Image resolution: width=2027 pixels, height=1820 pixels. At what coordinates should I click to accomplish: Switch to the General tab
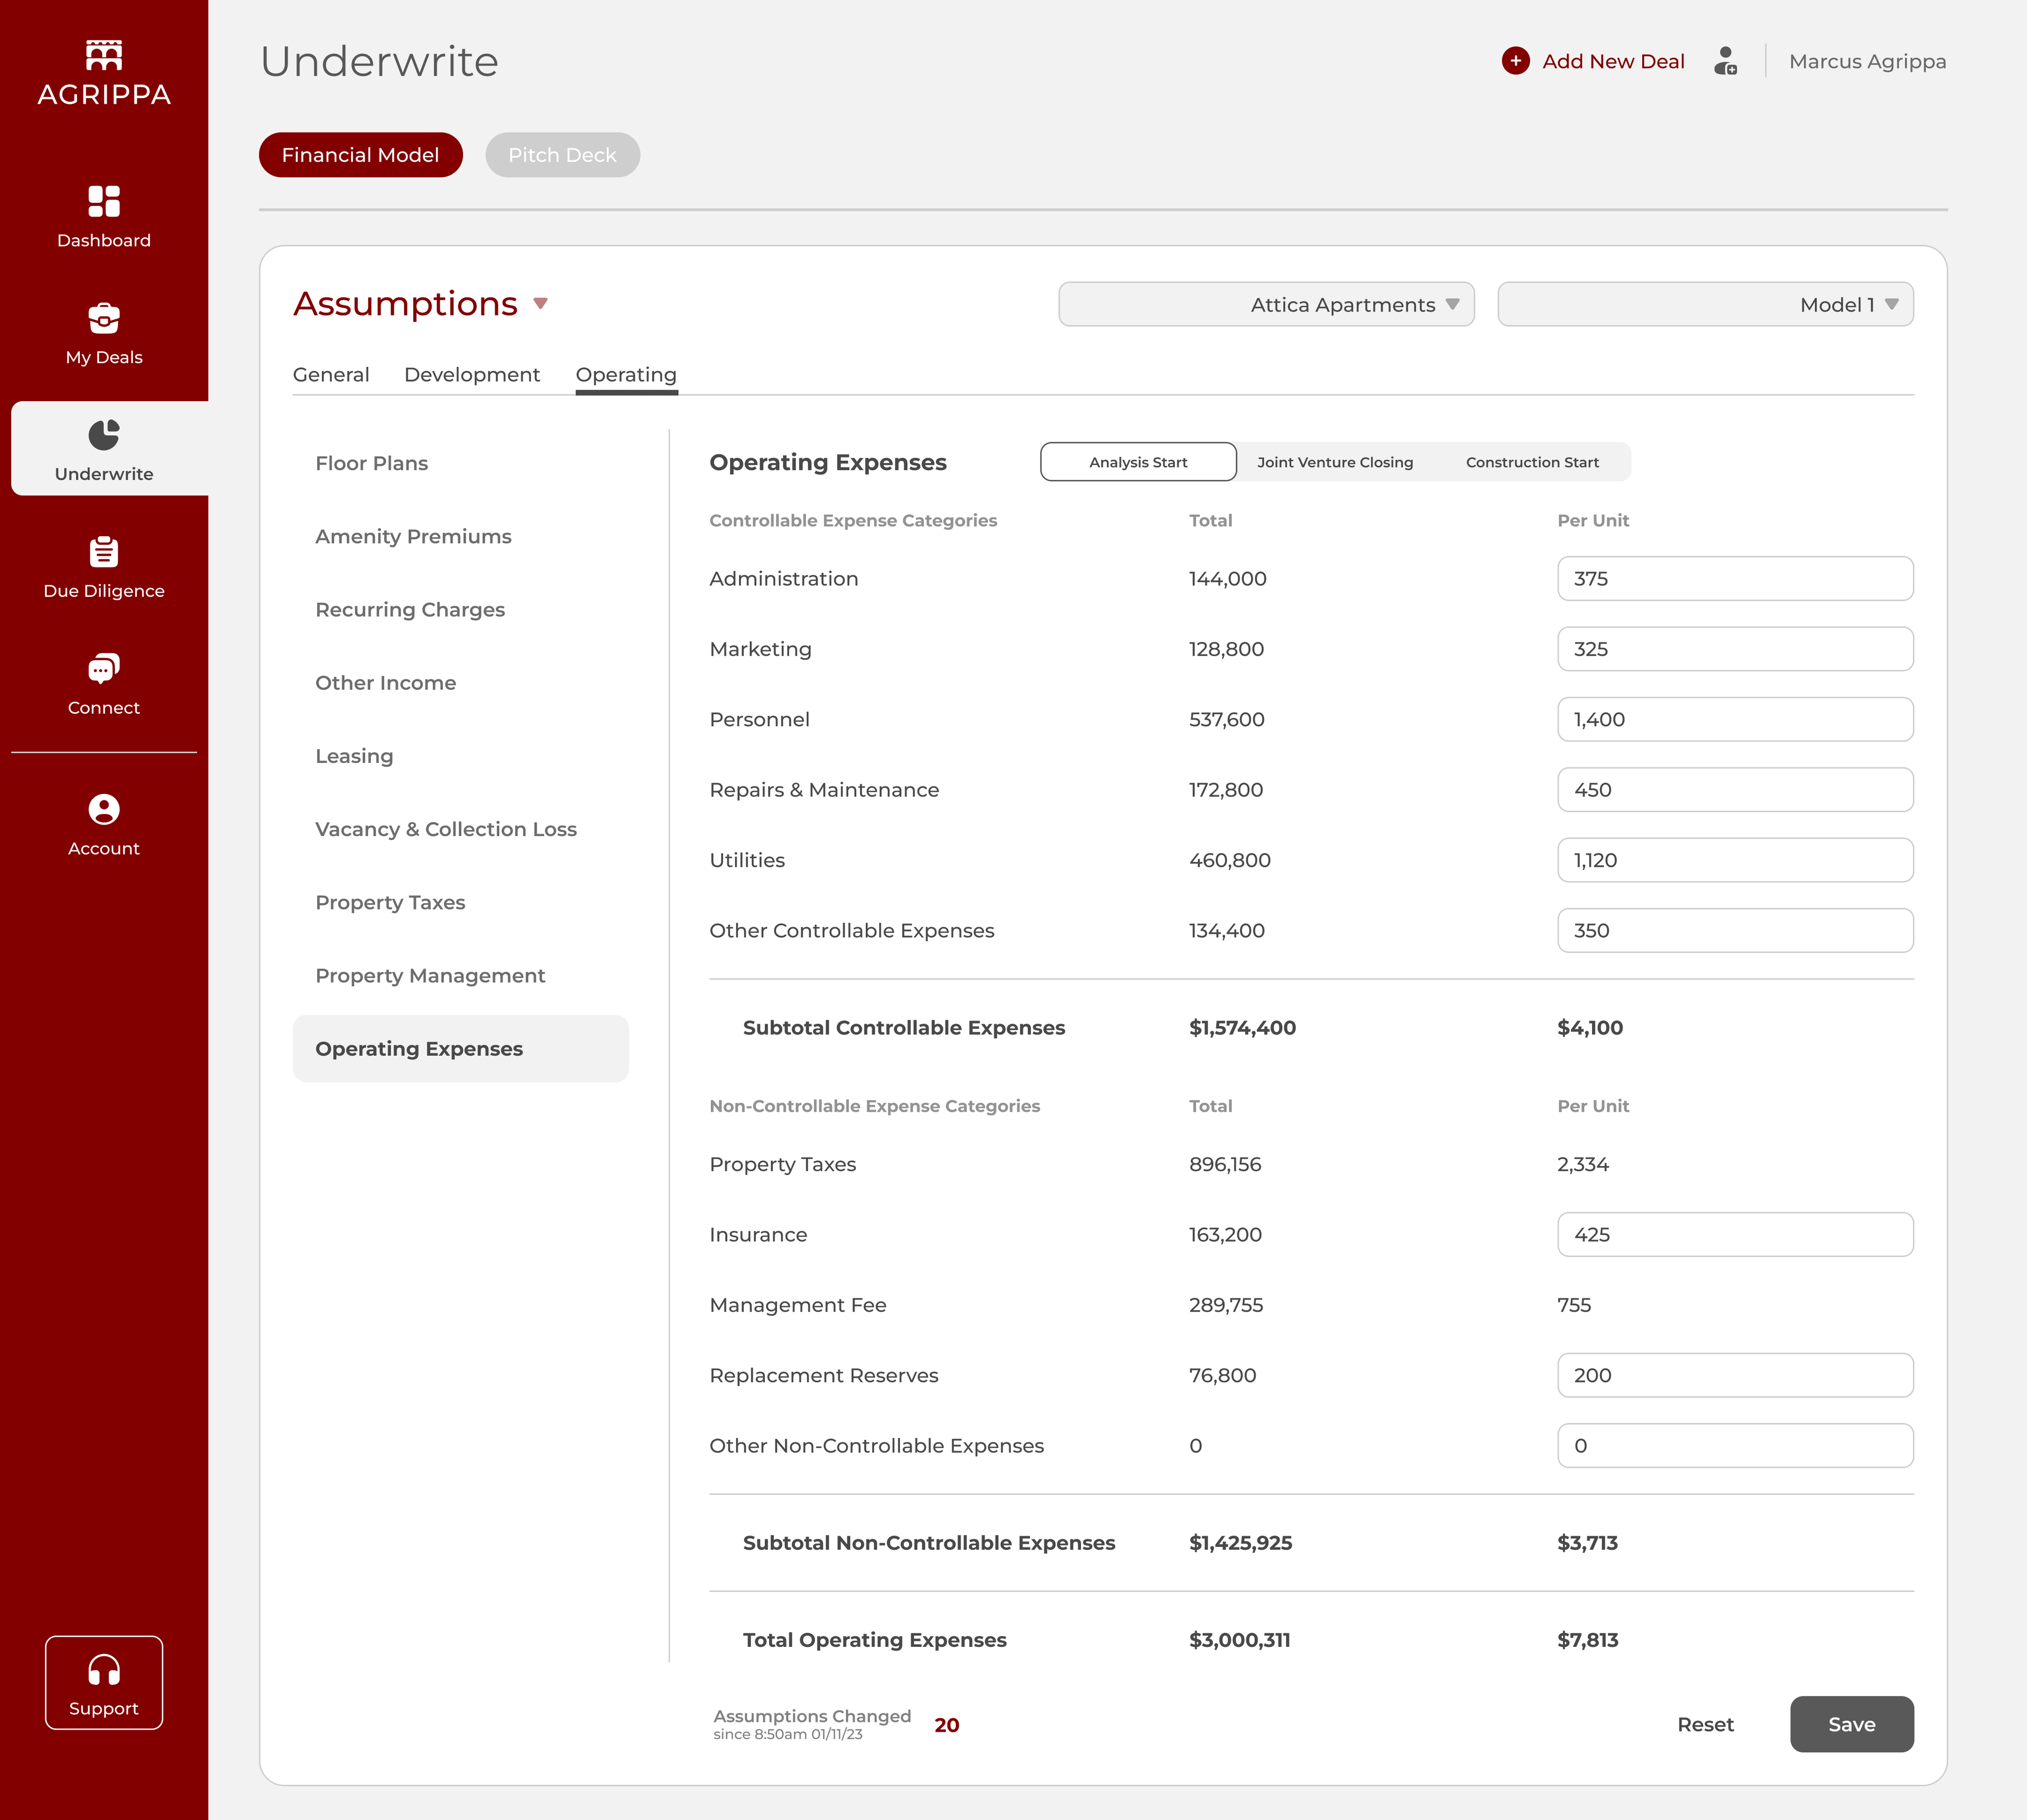(331, 374)
